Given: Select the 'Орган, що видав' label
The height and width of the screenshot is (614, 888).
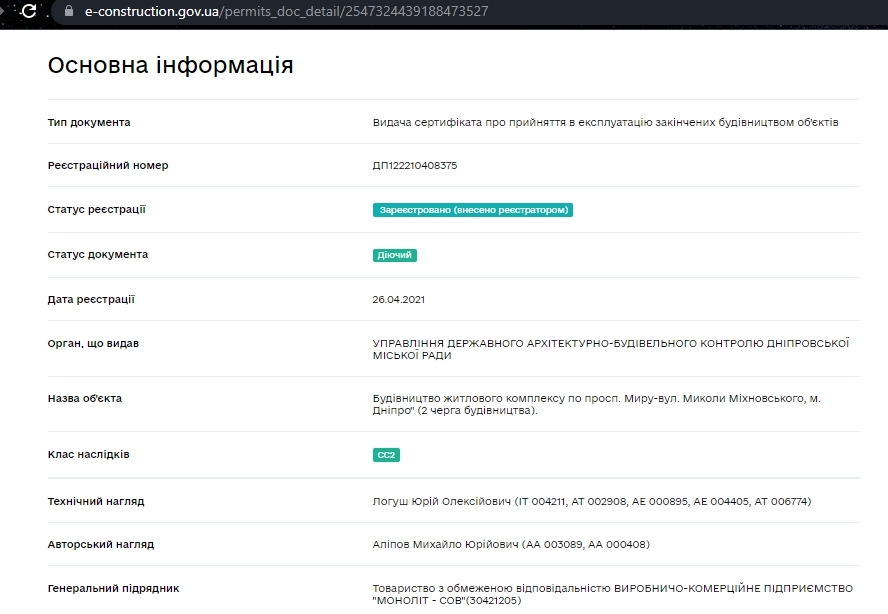Looking at the screenshot, I should pos(93,343).
